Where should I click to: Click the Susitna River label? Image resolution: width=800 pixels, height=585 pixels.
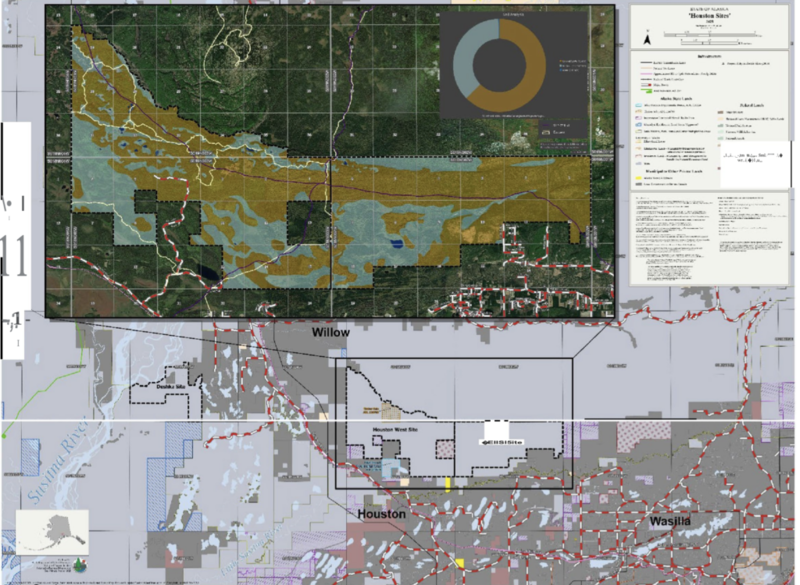click(x=57, y=461)
